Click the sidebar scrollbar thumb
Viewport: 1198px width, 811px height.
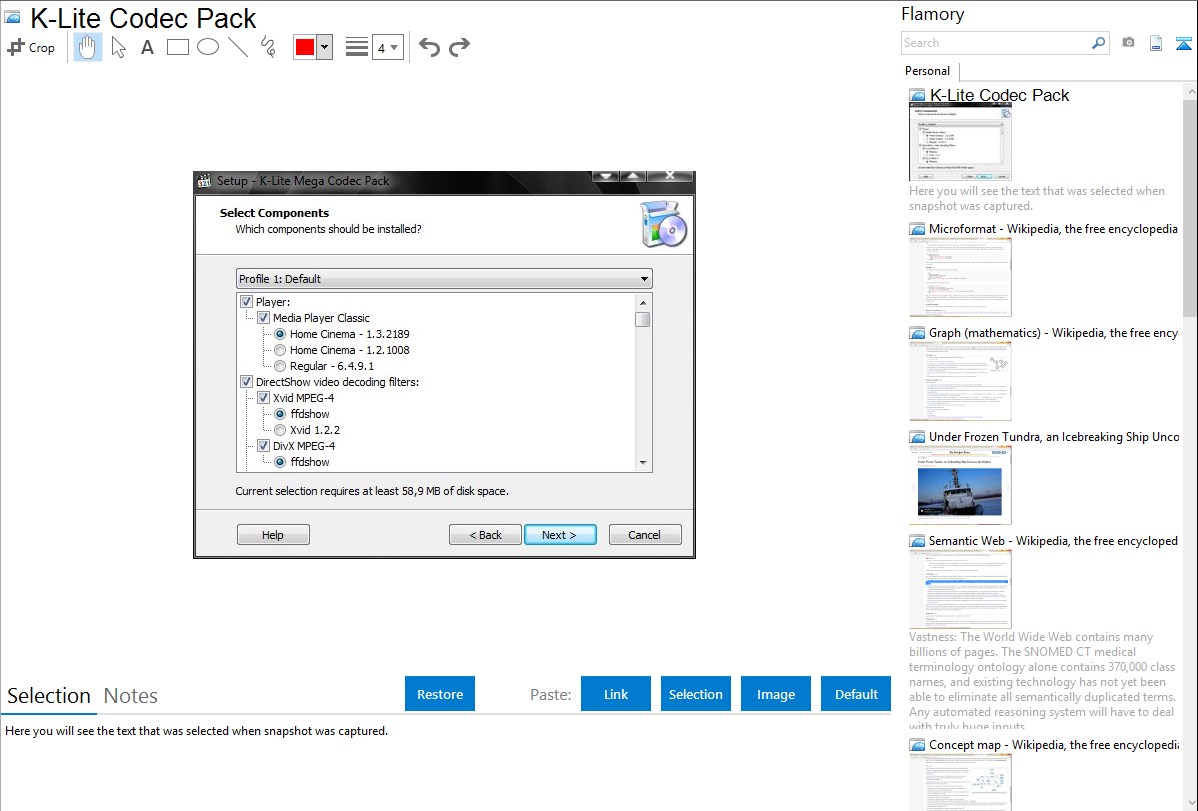(x=1190, y=206)
